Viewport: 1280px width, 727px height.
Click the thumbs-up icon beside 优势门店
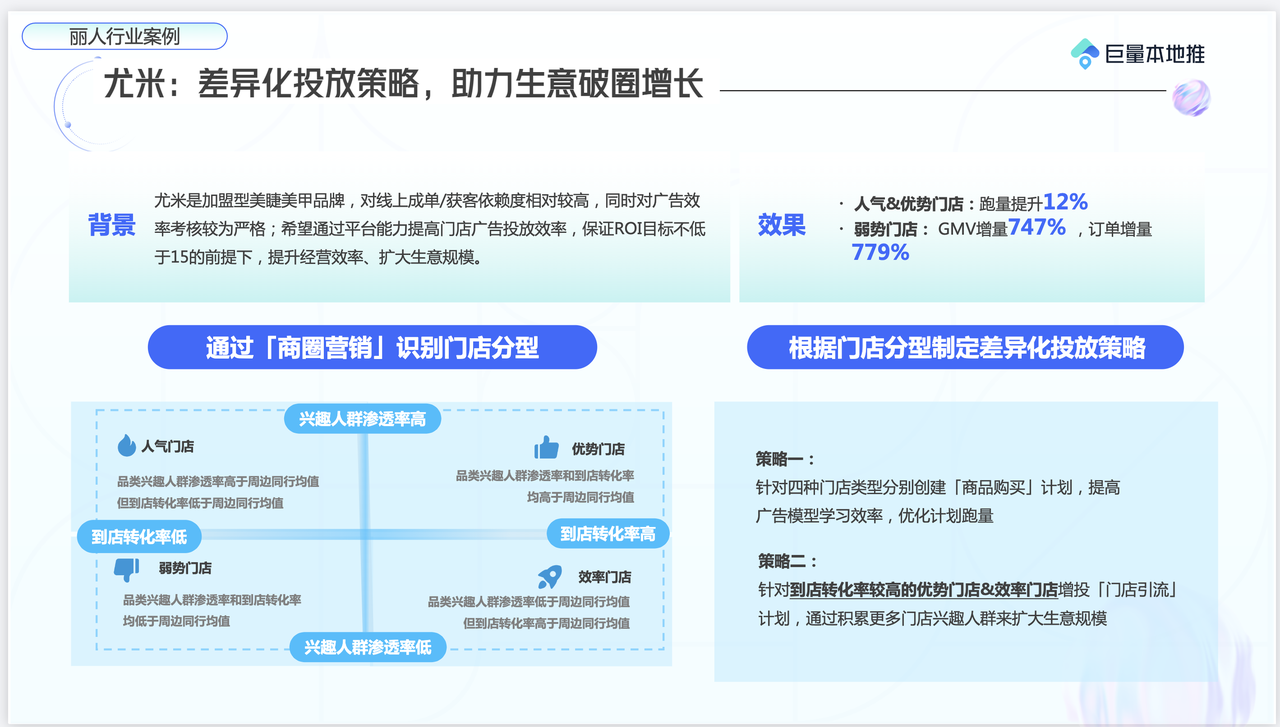click(x=546, y=447)
